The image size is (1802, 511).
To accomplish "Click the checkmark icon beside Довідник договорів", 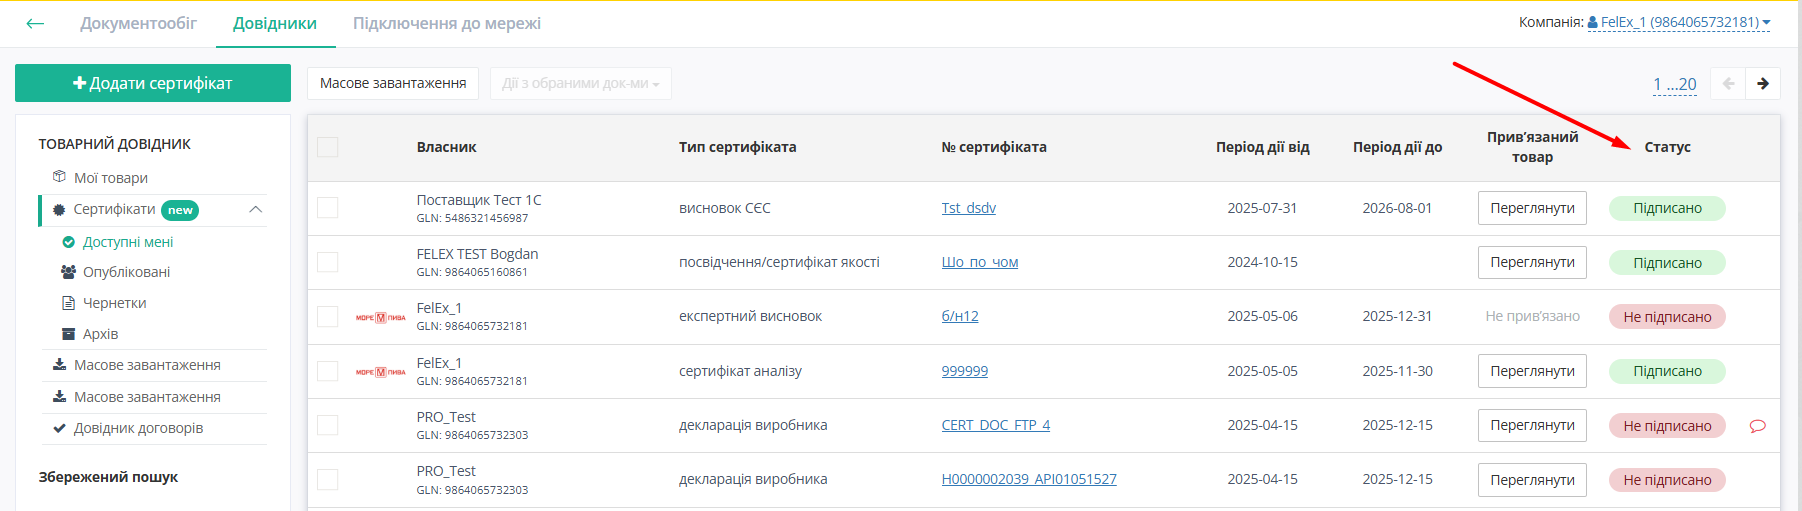I will [60, 428].
